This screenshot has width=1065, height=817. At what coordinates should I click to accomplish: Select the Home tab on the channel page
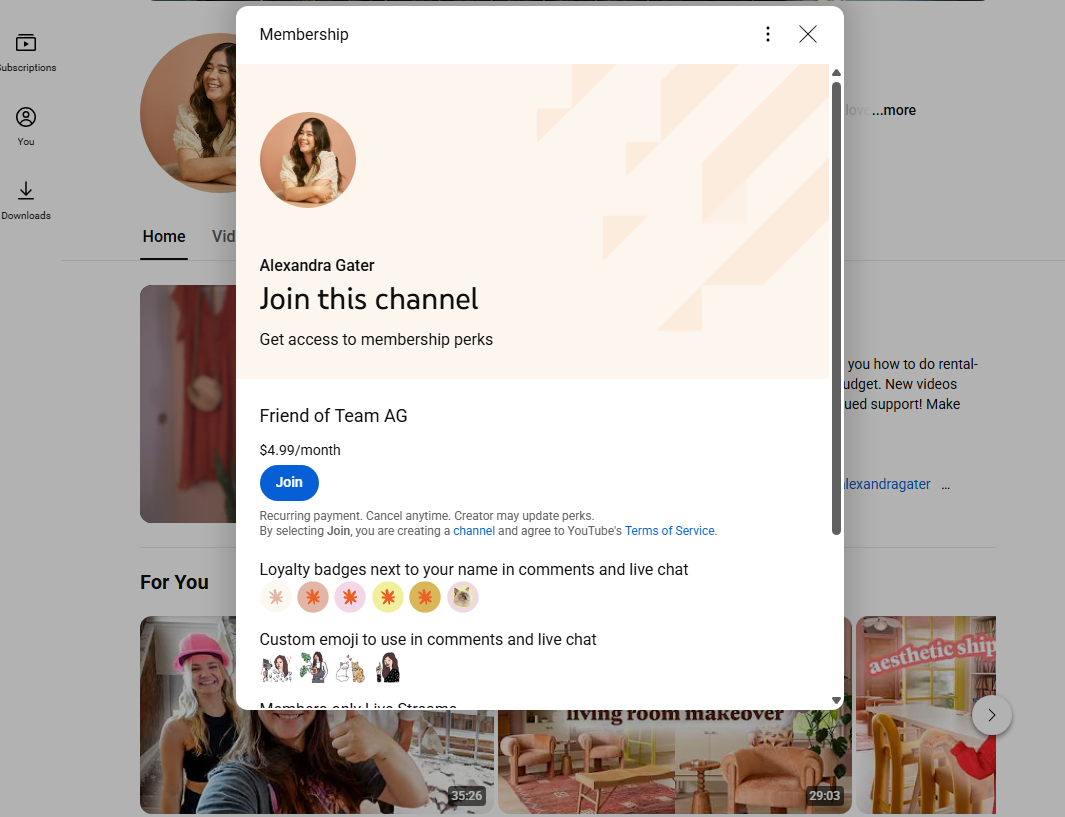coord(164,236)
